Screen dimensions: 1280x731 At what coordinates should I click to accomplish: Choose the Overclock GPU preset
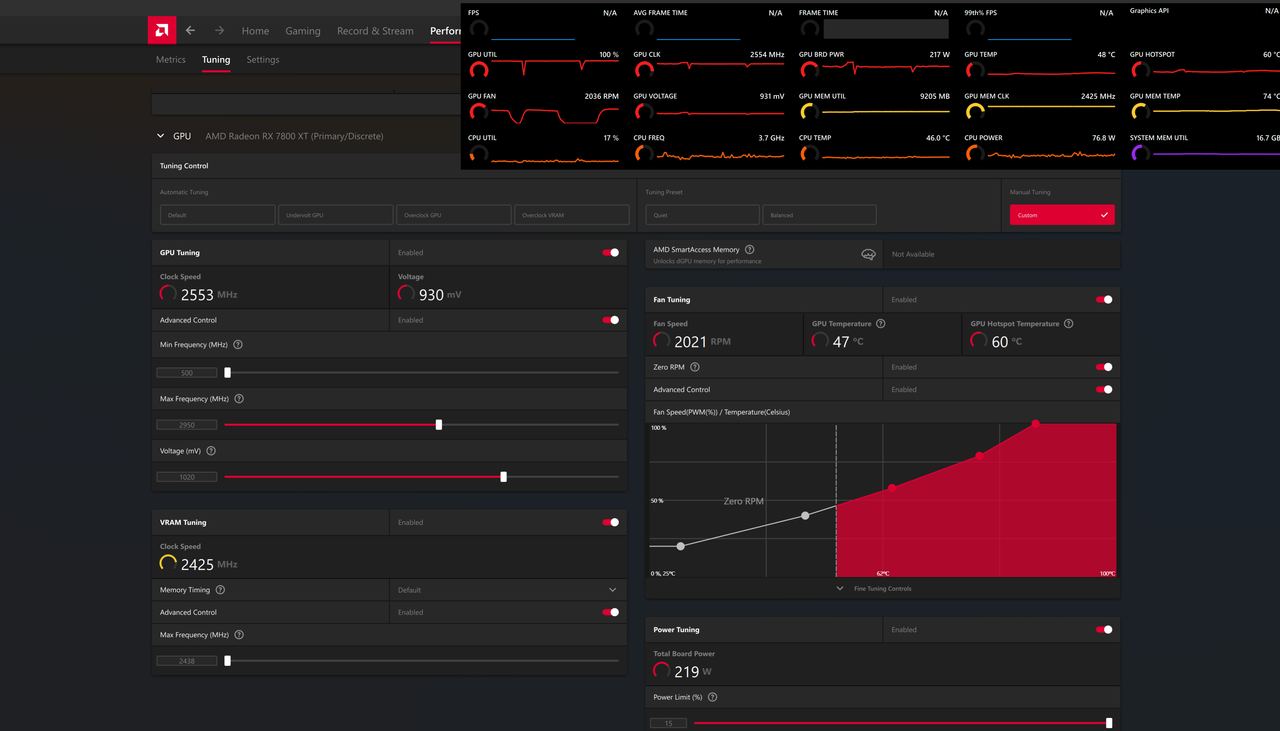[x=453, y=215]
